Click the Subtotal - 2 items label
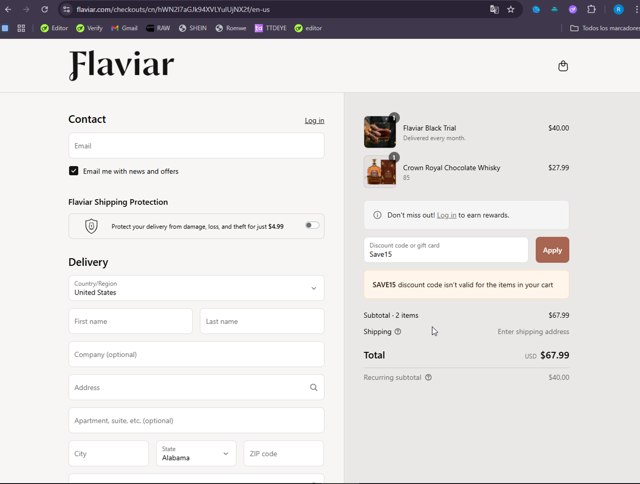 (x=391, y=315)
